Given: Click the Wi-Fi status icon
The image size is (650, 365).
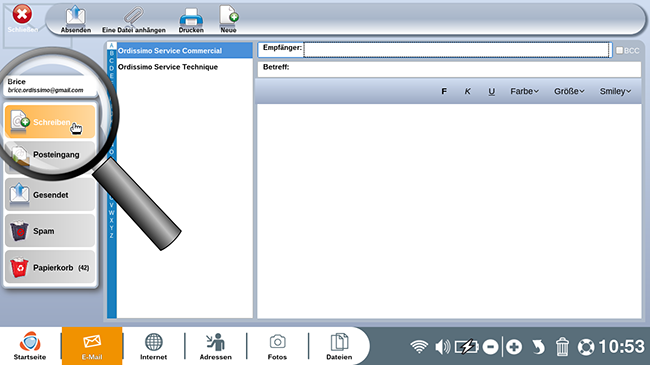Looking at the screenshot, I should coord(419,346).
